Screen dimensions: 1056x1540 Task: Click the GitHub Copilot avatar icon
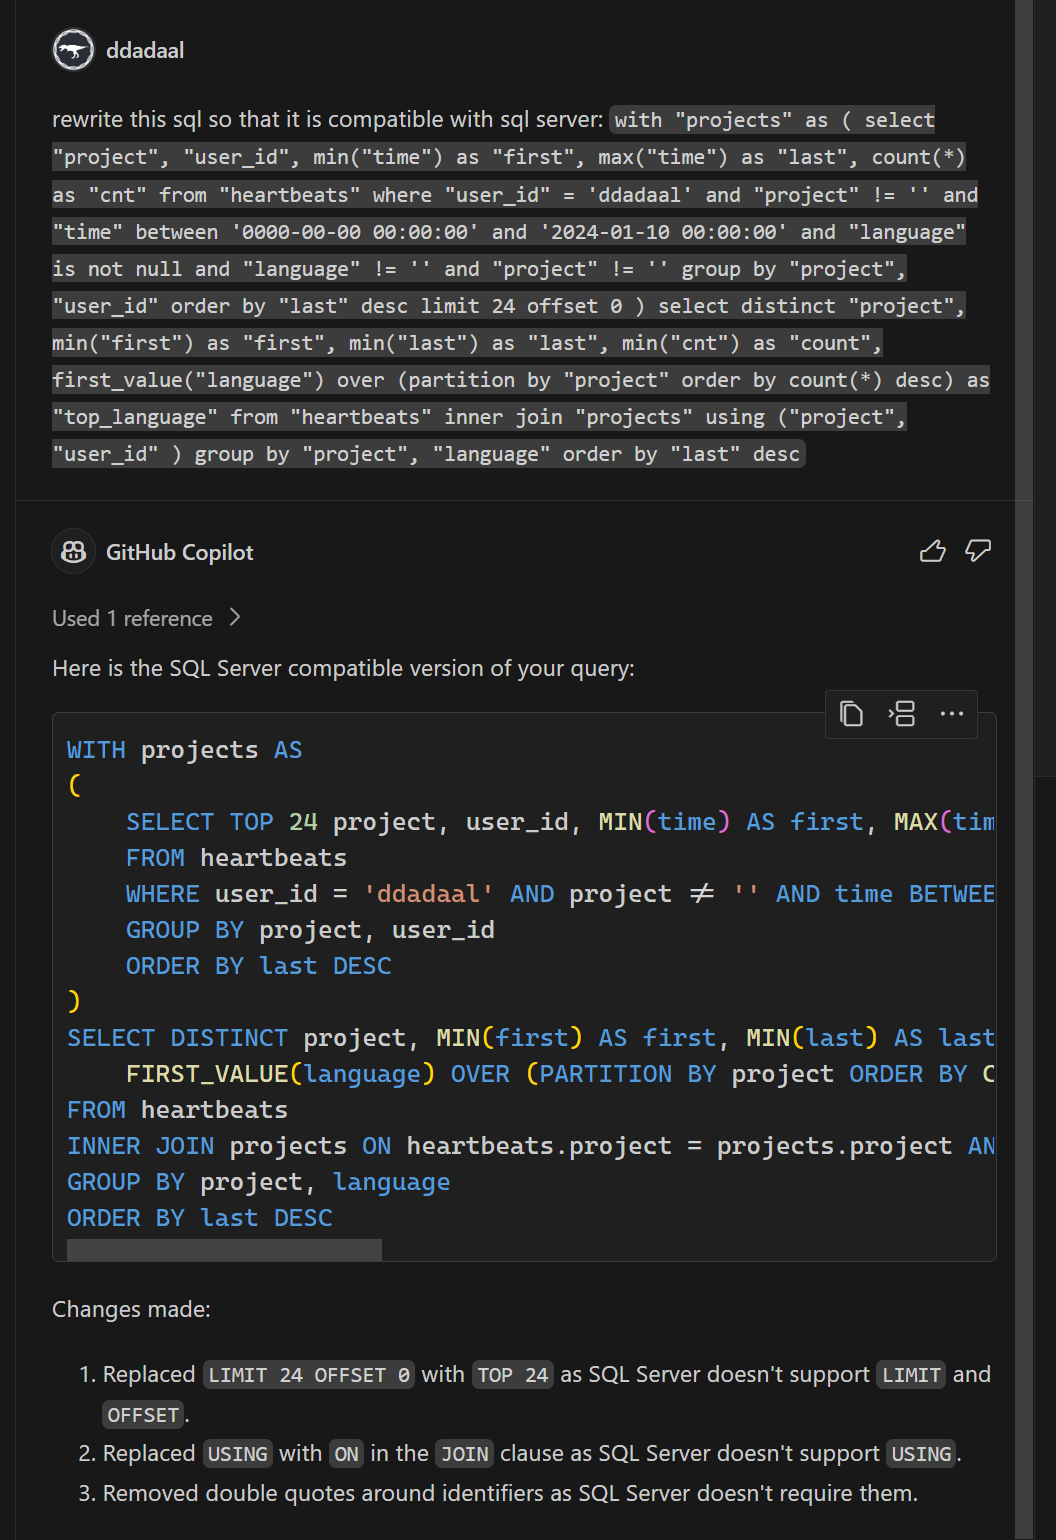(x=73, y=552)
